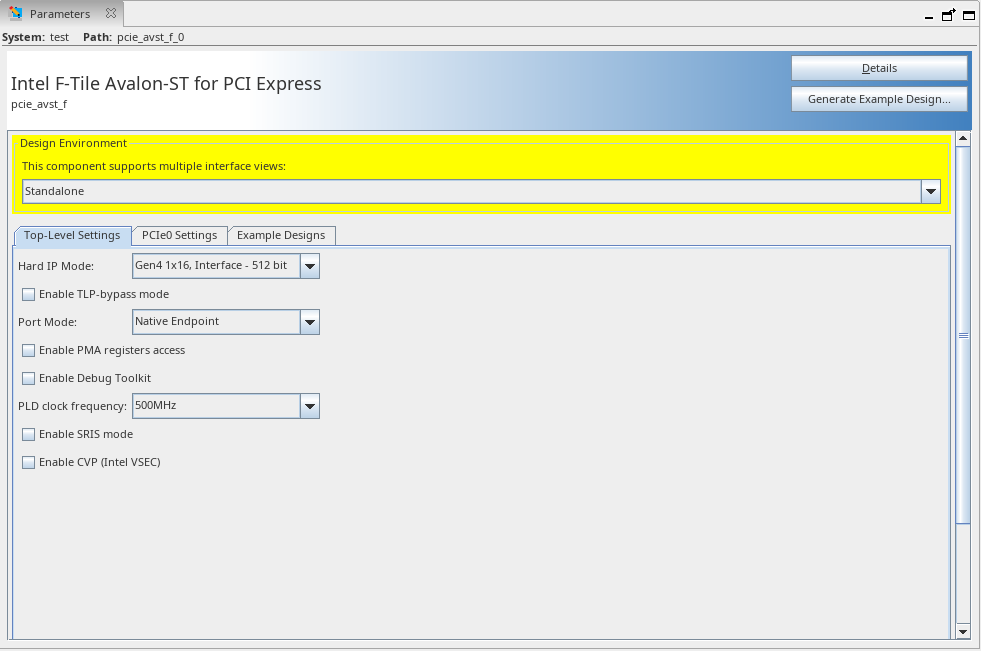Click the Port Mode label
The height and width of the screenshot is (651, 981).
tap(48, 322)
